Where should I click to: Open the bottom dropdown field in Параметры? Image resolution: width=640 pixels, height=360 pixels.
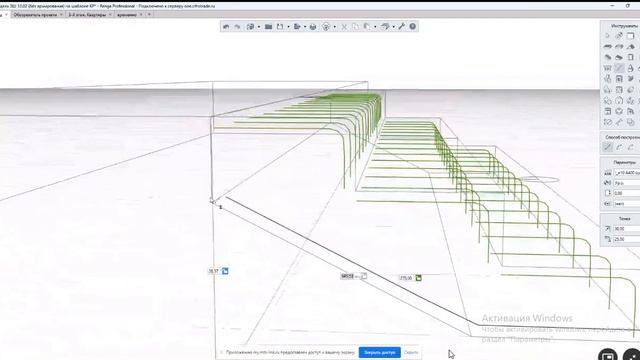coord(627,203)
